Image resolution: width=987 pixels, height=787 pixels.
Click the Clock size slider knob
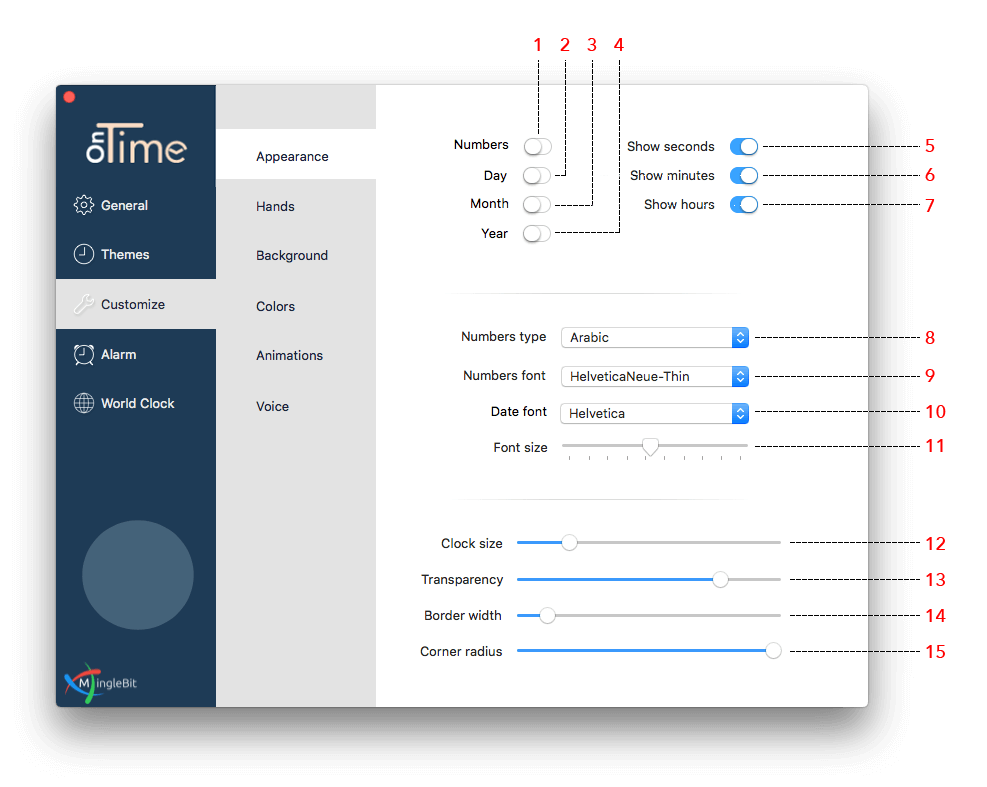point(570,543)
